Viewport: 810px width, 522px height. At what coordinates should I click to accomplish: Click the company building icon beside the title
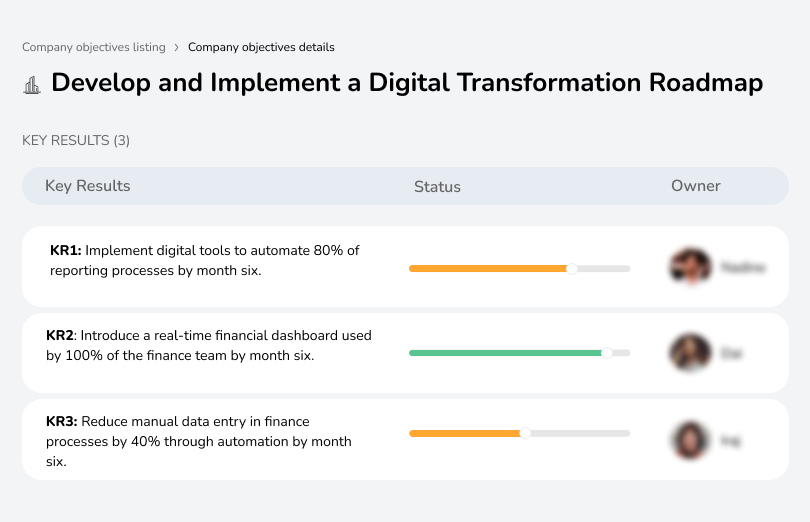pos(32,85)
